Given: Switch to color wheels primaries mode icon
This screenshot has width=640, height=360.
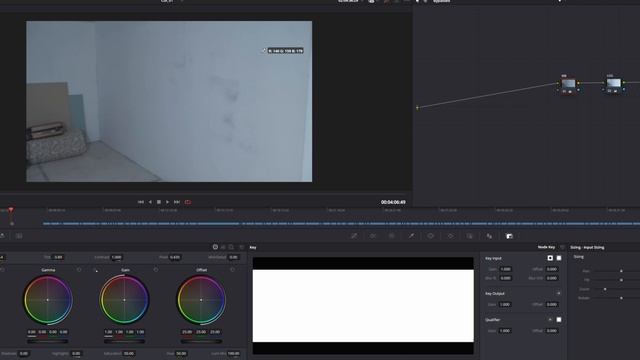Looking at the screenshot, I should 215,247.
